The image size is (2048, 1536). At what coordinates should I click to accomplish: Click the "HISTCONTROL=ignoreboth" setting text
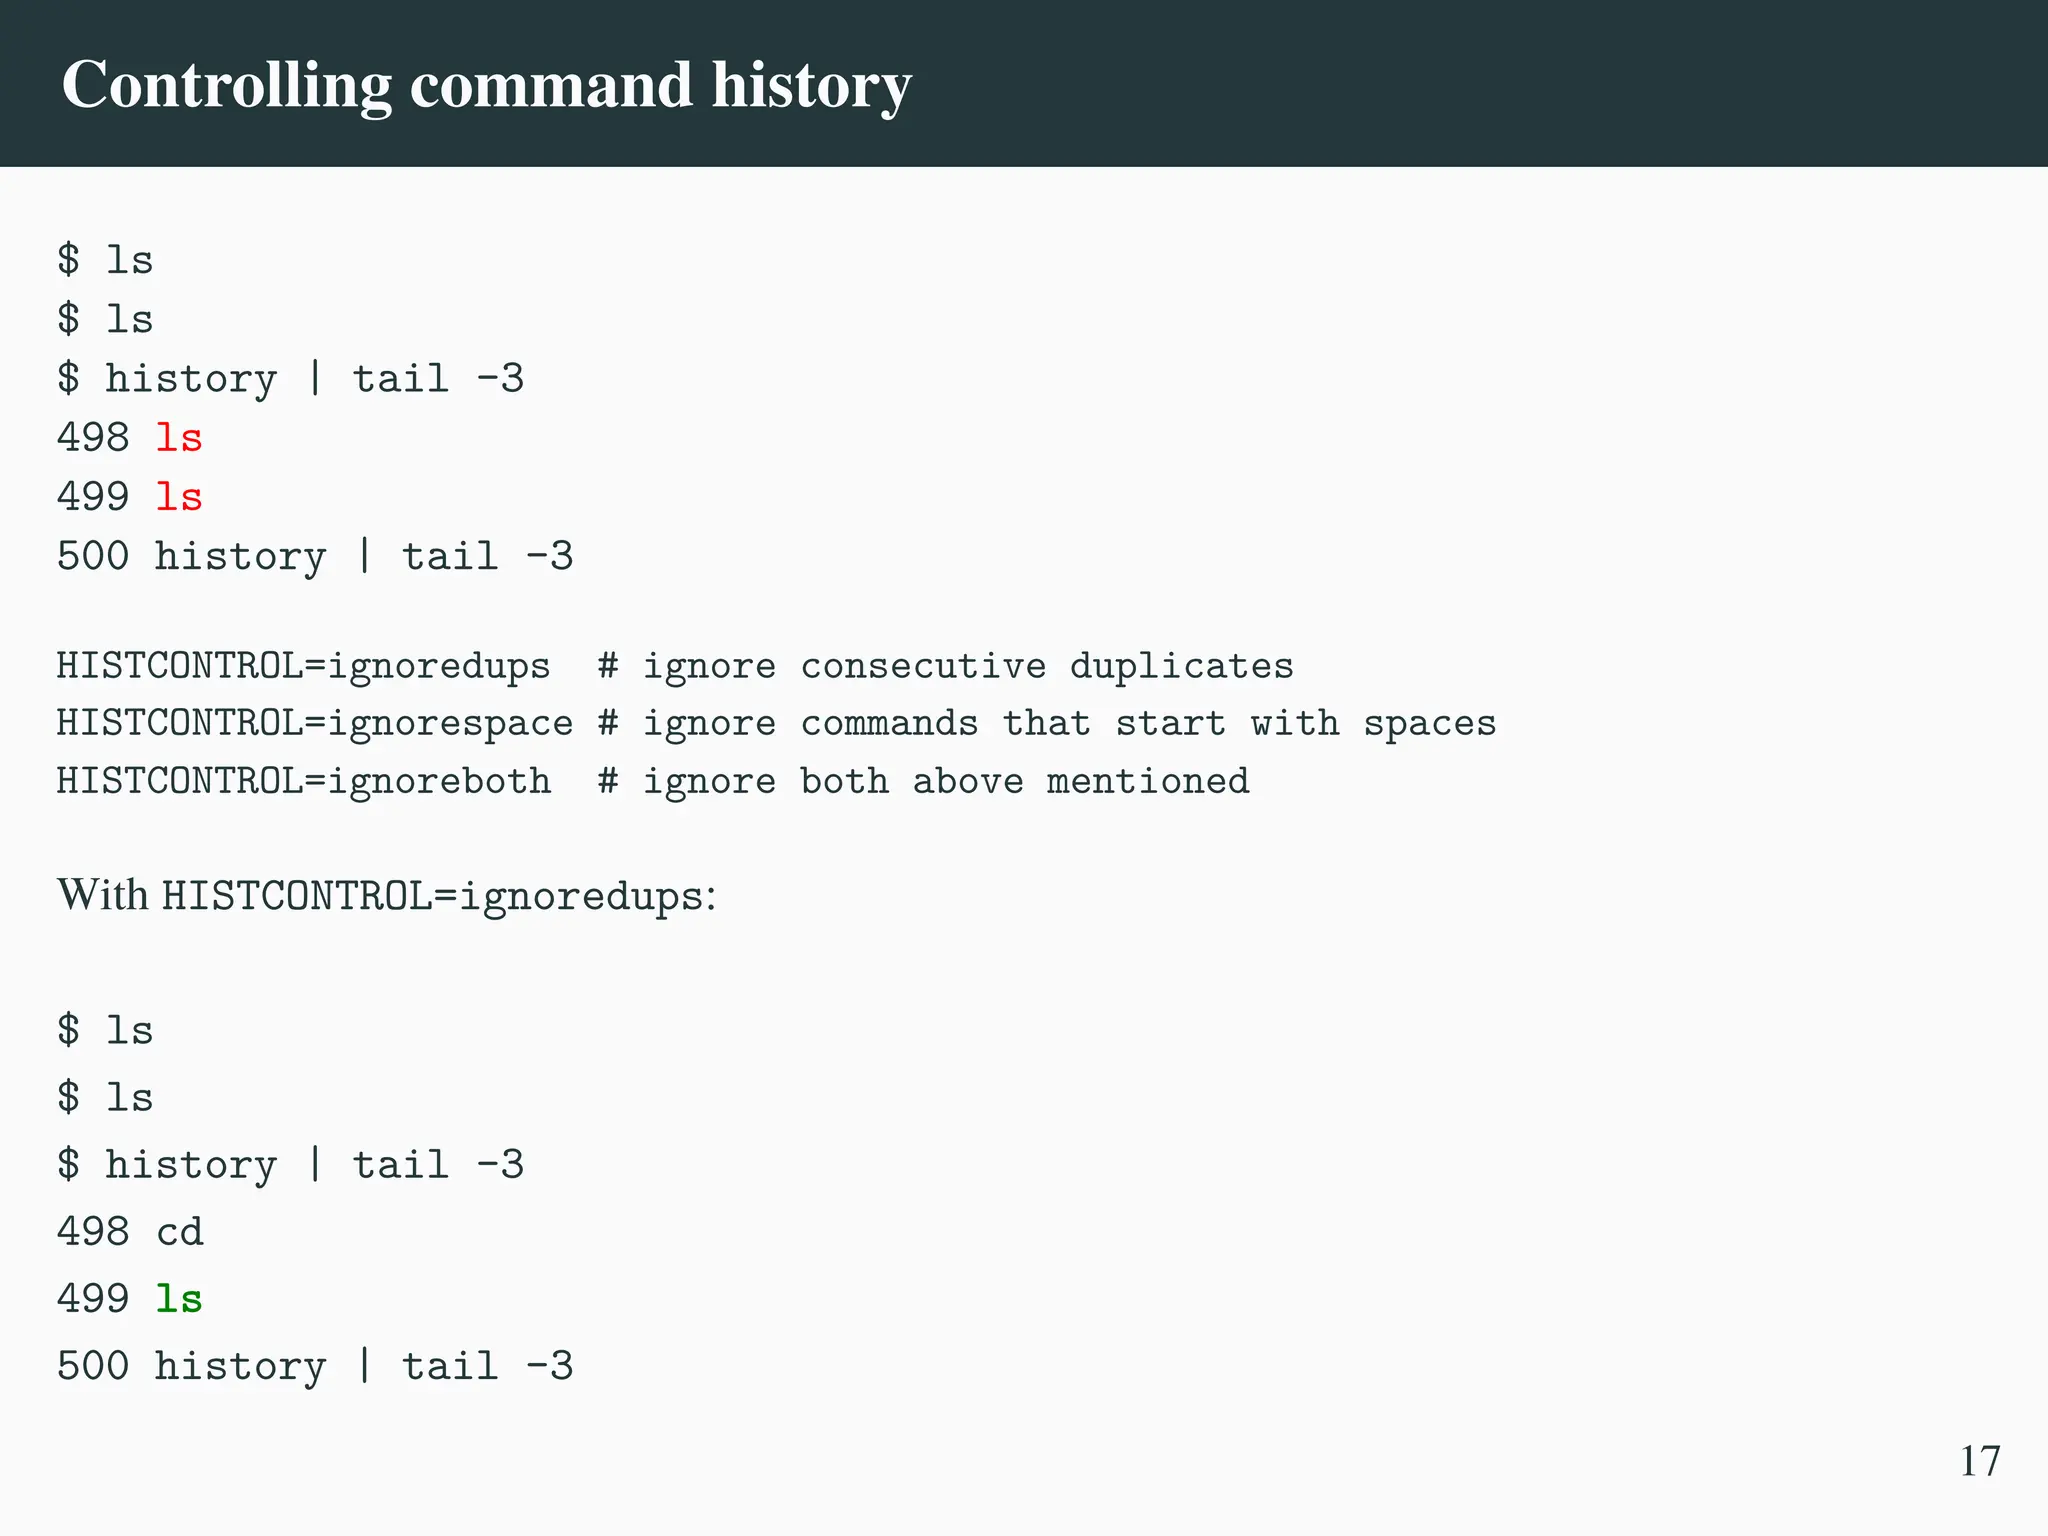[x=303, y=781]
